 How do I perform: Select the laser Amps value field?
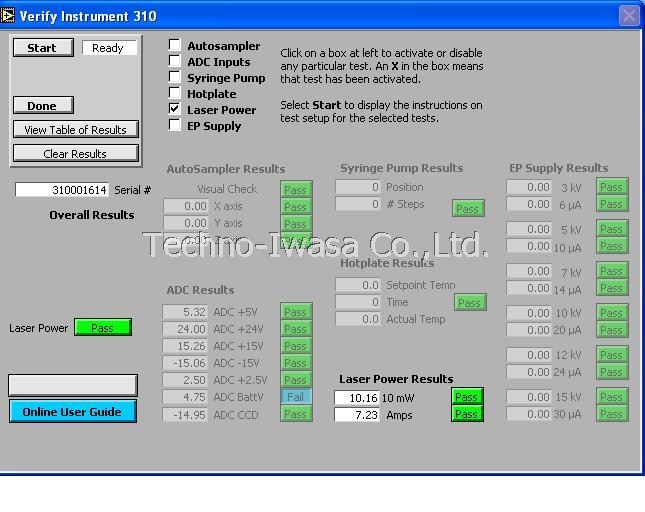(x=357, y=414)
